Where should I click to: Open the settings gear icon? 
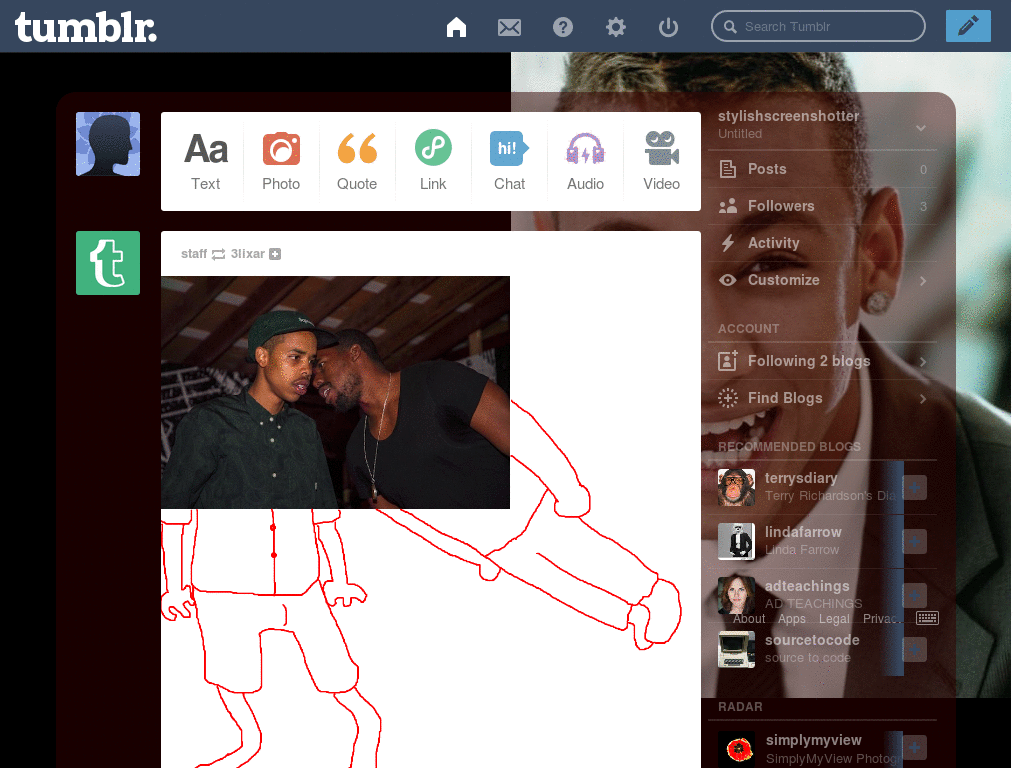coord(615,27)
